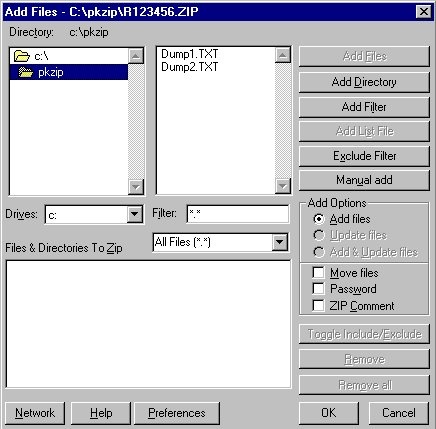Image resolution: width=436 pixels, height=429 pixels.
Task: Click the Add List File button
Action: (x=364, y=131)
